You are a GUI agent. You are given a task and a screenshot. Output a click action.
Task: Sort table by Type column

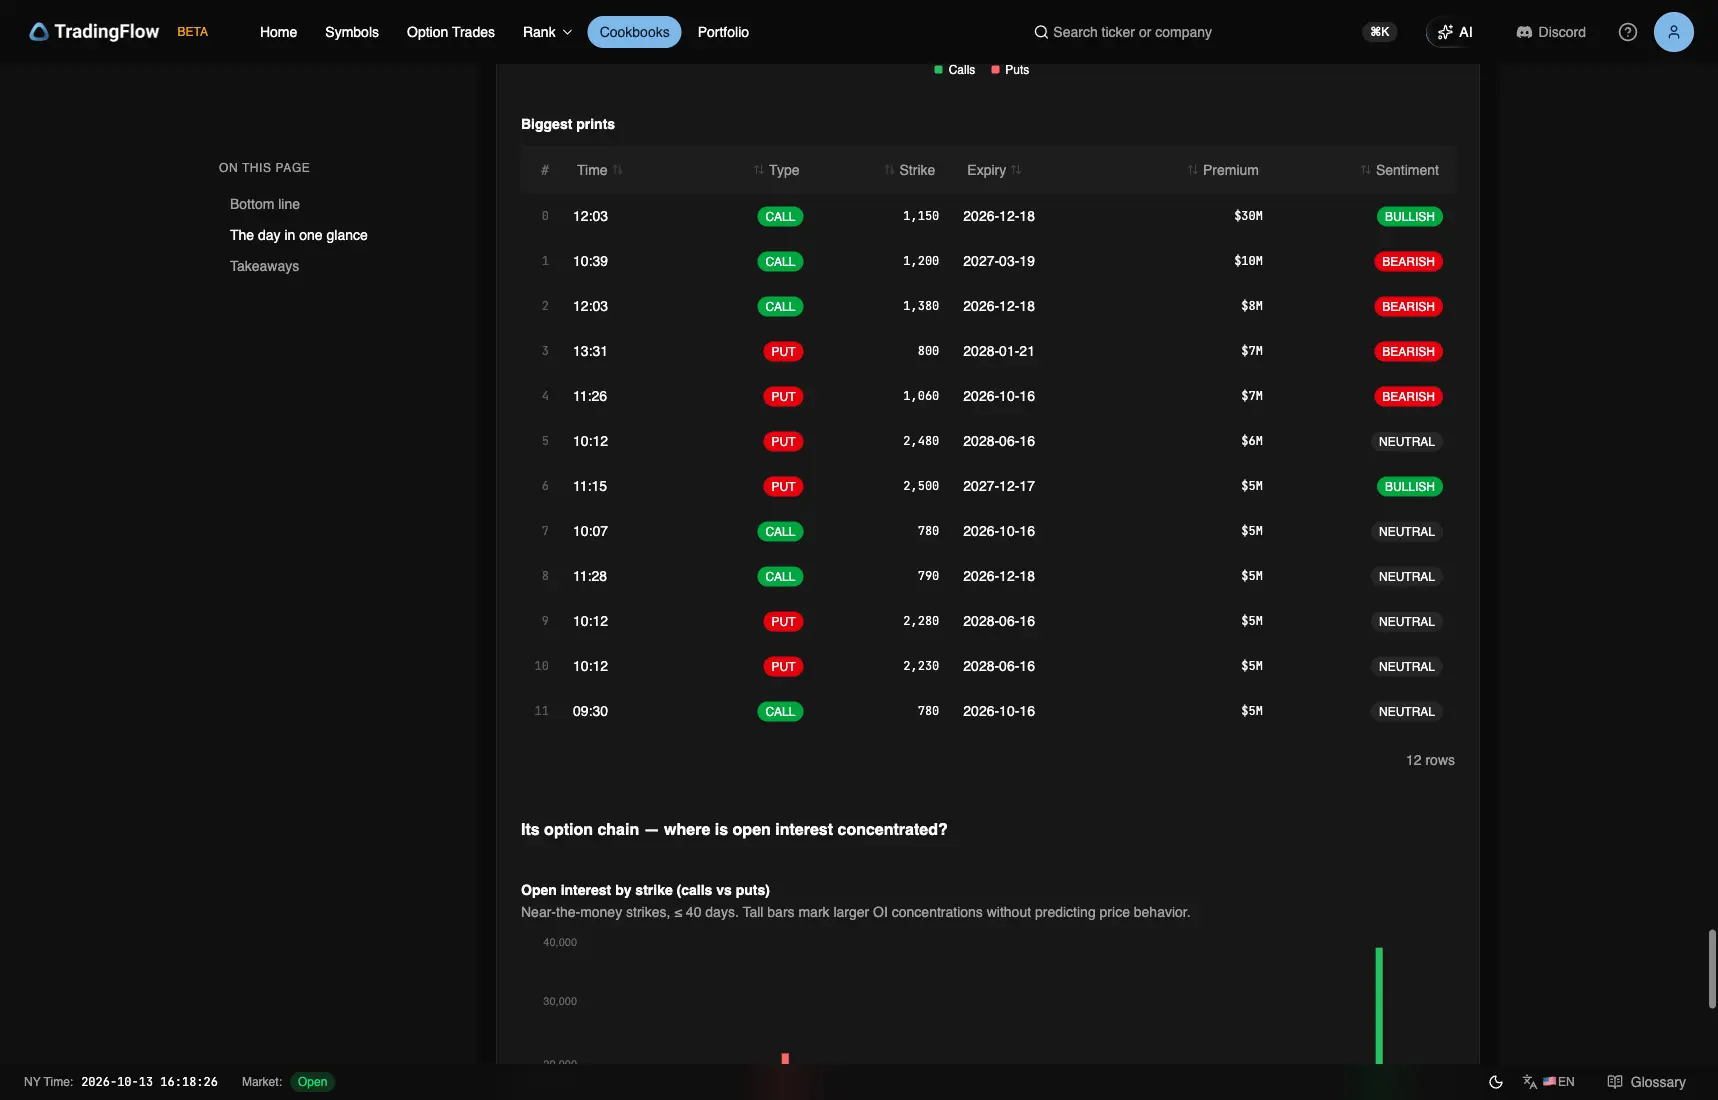coord(776,170)
